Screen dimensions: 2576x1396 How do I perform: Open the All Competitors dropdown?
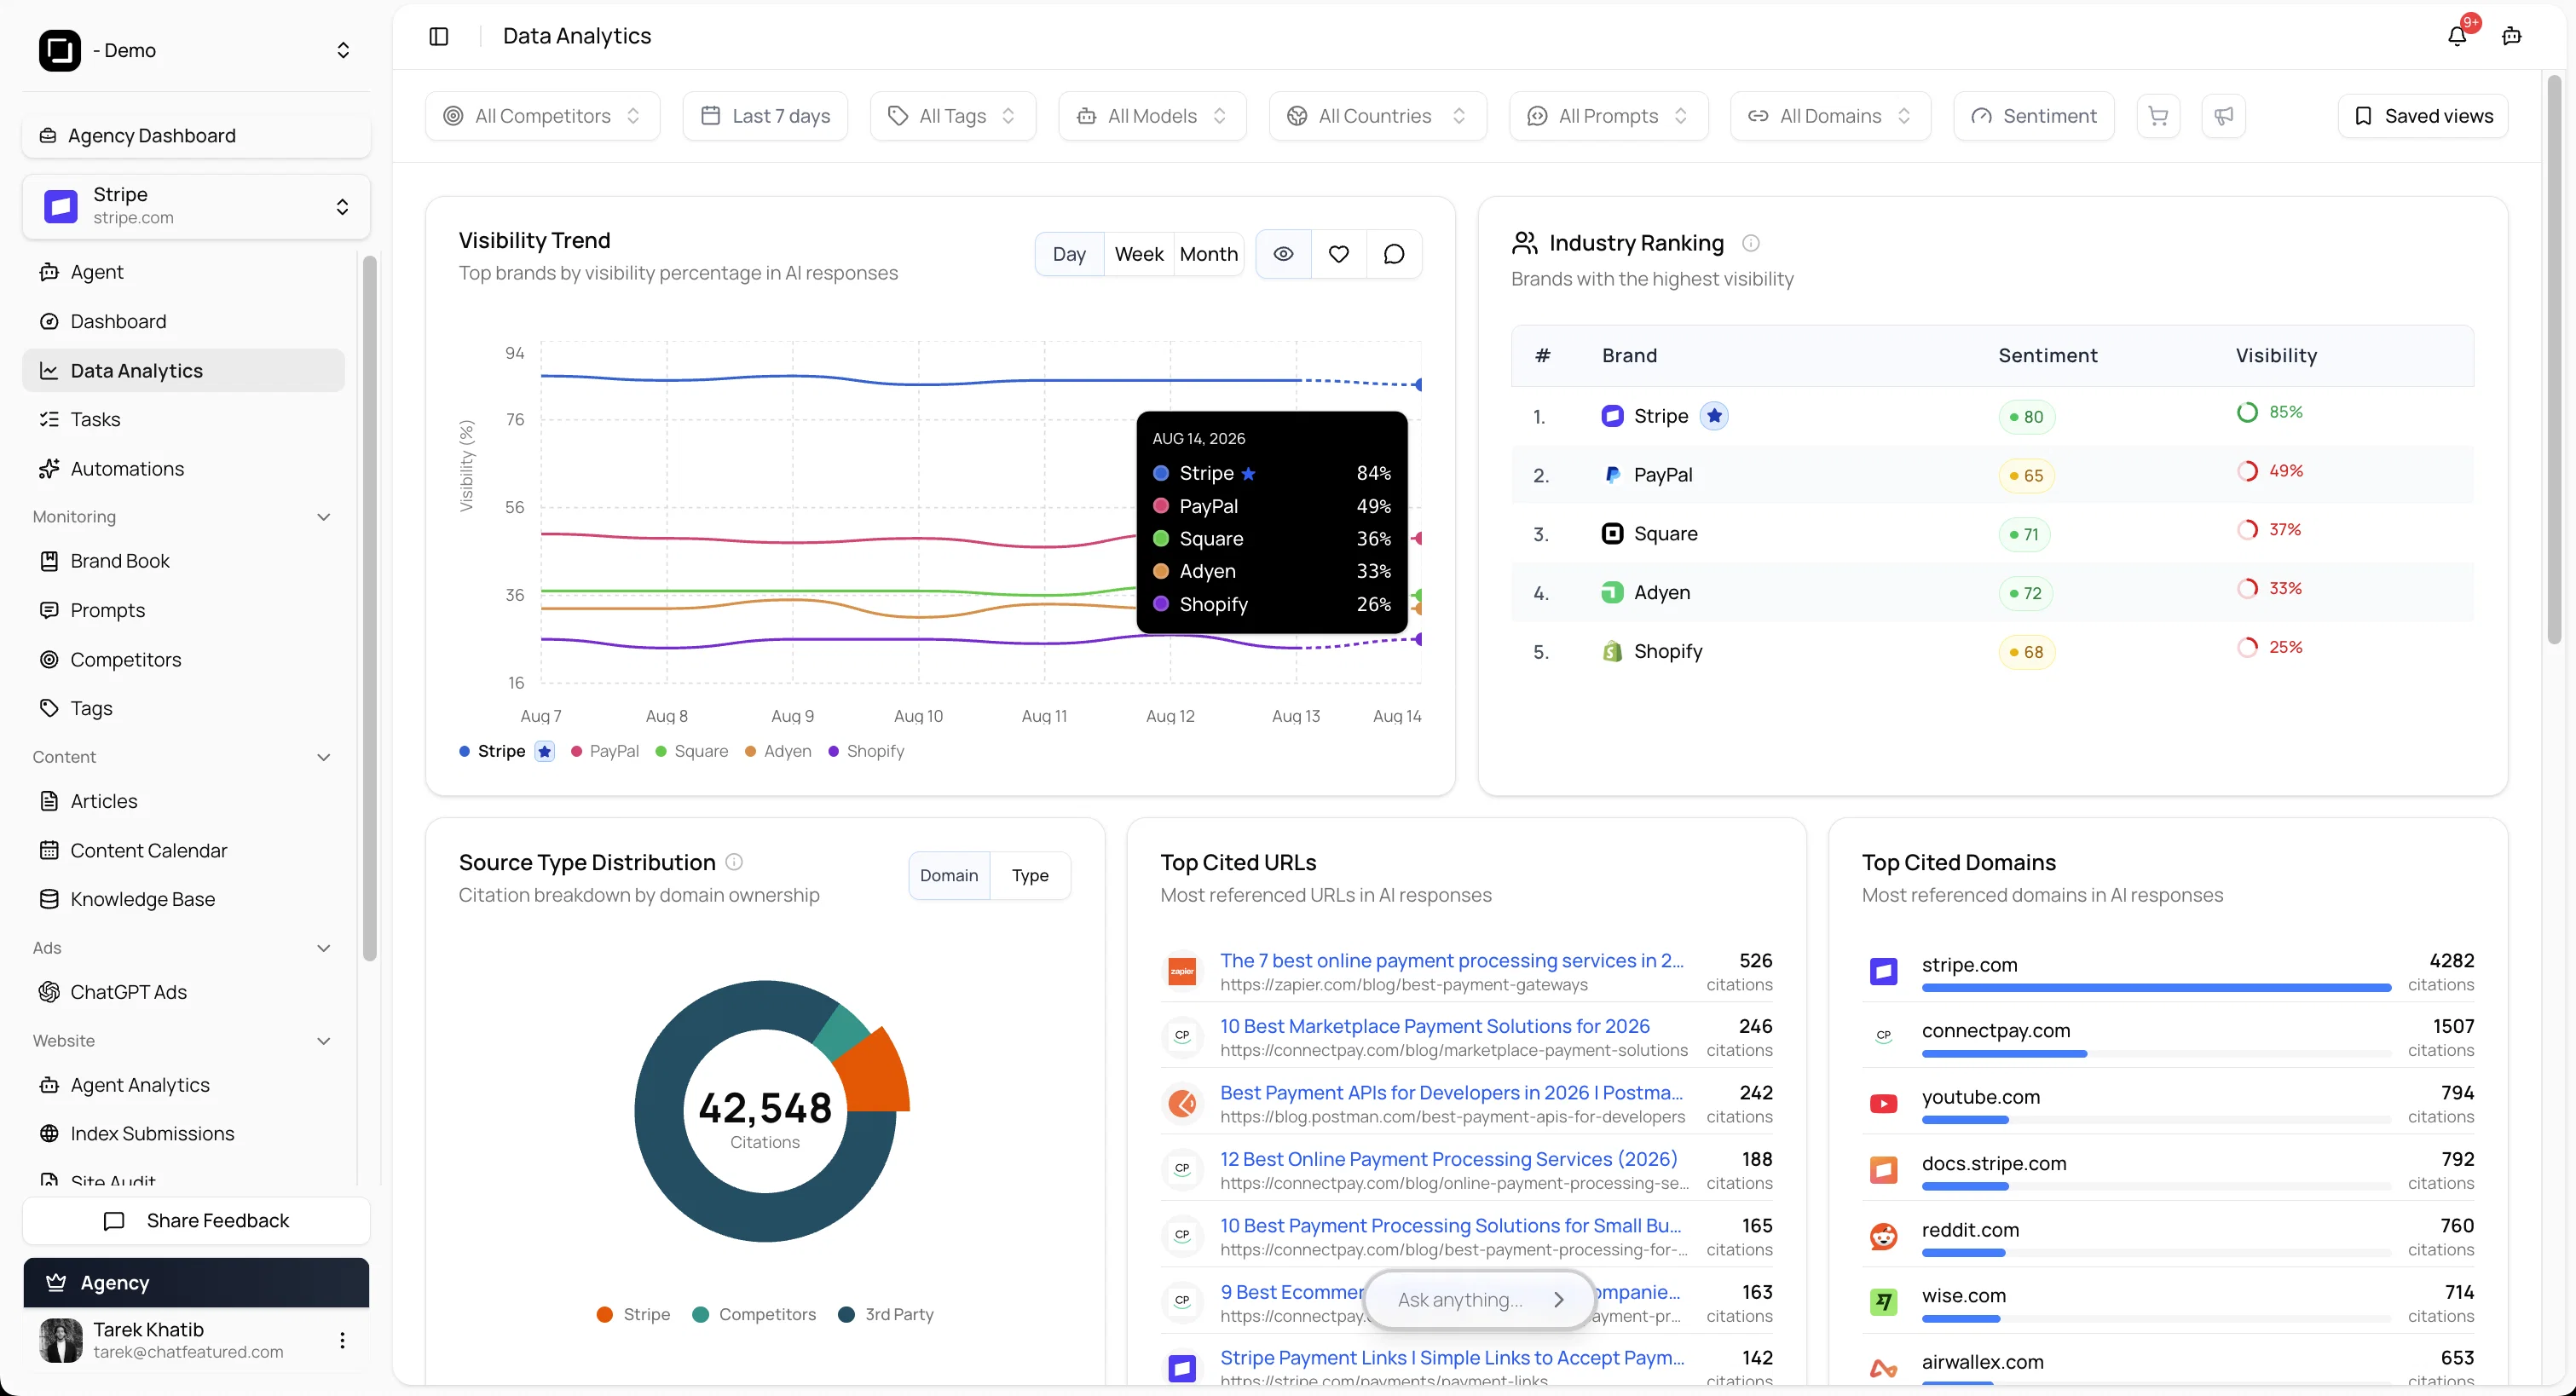[542, 116]
